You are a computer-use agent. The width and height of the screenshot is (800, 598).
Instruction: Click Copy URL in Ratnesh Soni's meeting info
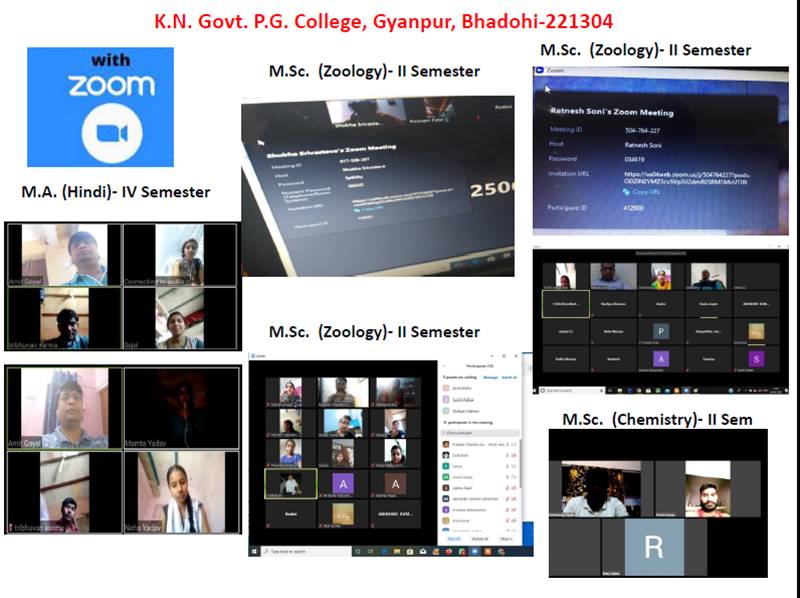click(643, 192)
